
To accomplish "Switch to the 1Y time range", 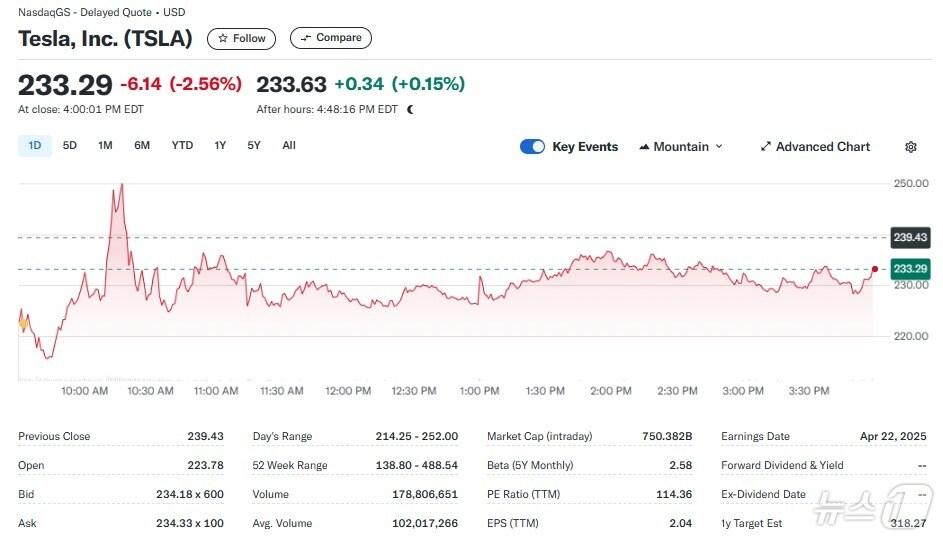I will (220, 146).
